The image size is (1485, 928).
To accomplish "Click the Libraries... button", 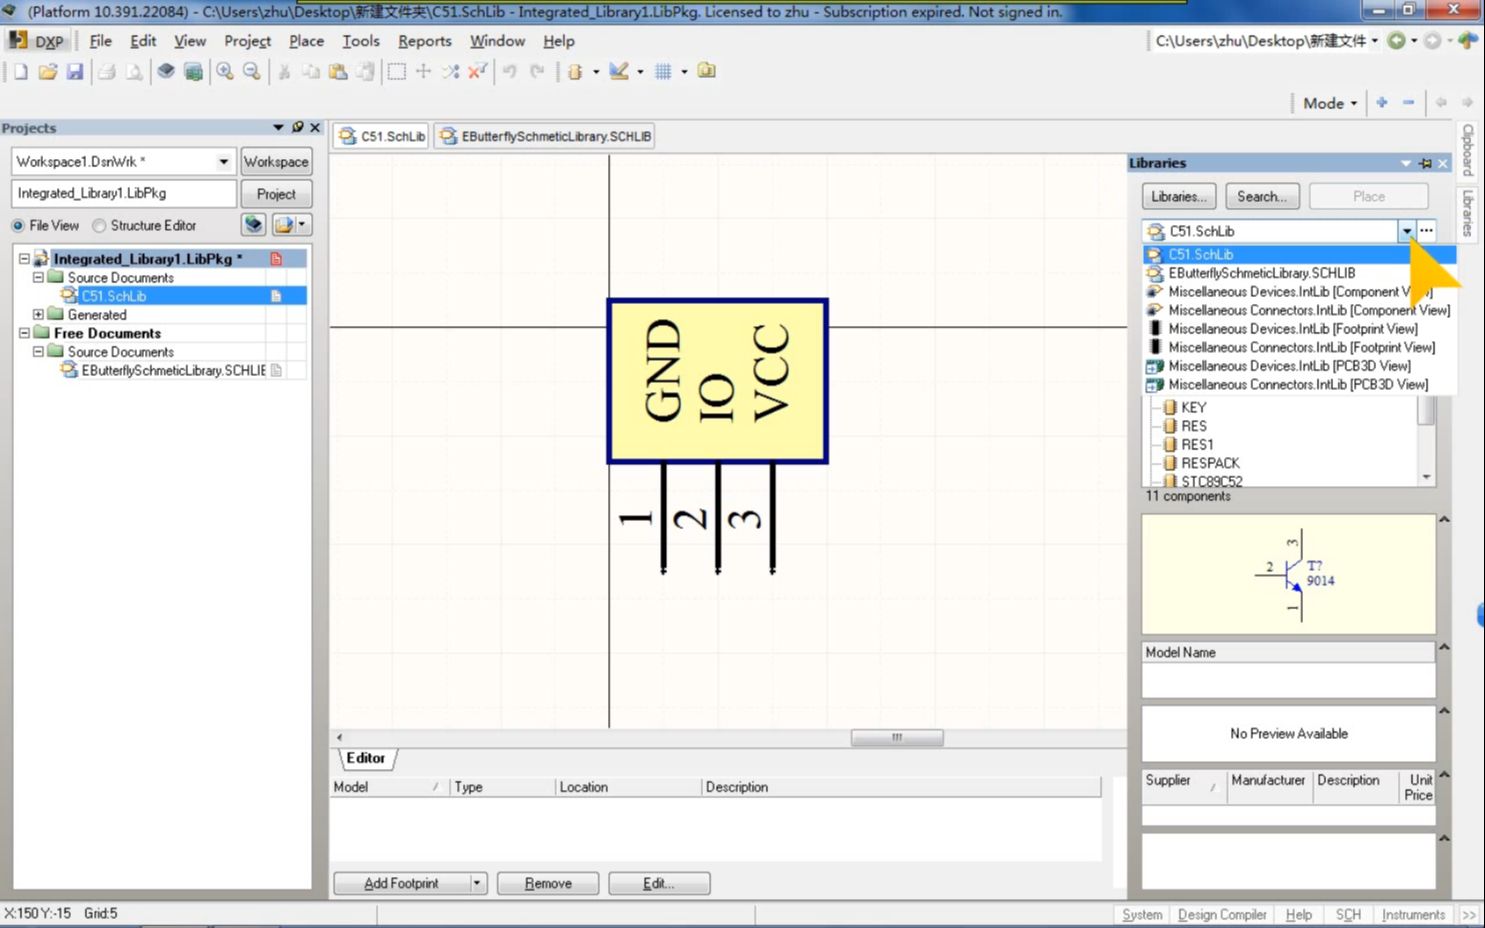I will point(1179,197).
